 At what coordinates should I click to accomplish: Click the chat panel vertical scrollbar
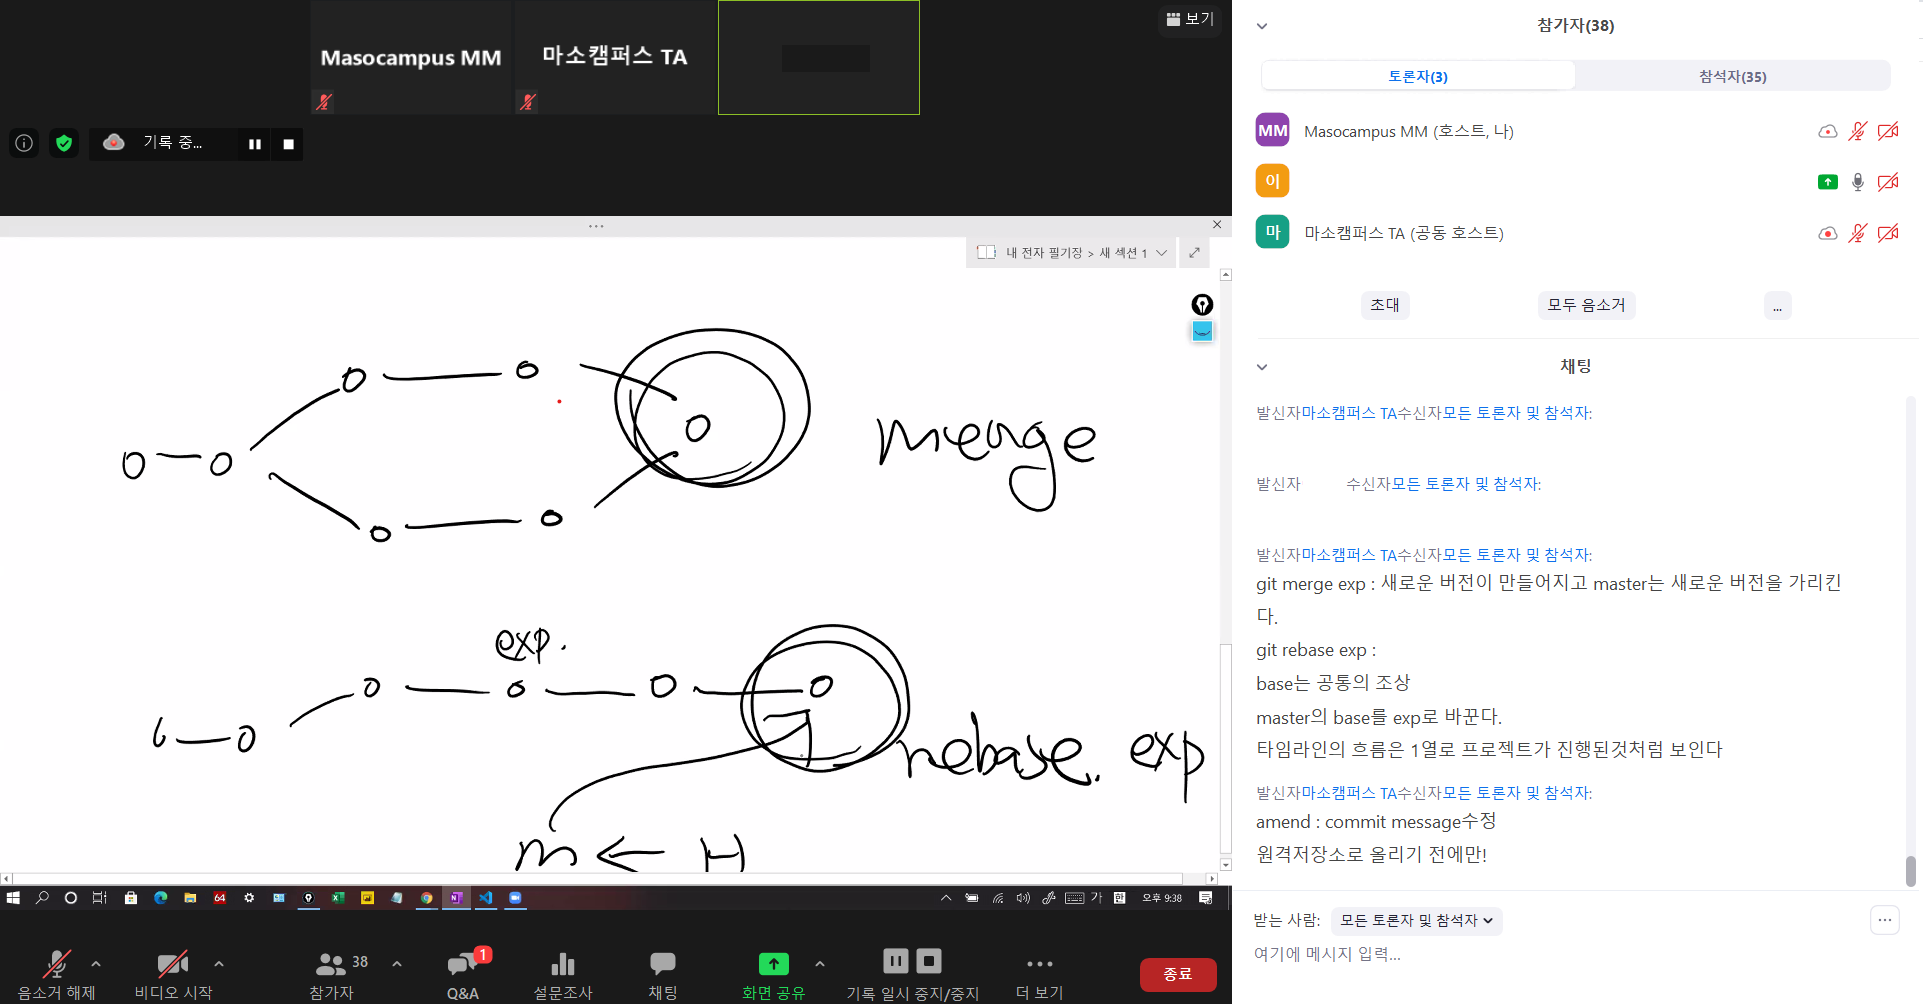1910,870
